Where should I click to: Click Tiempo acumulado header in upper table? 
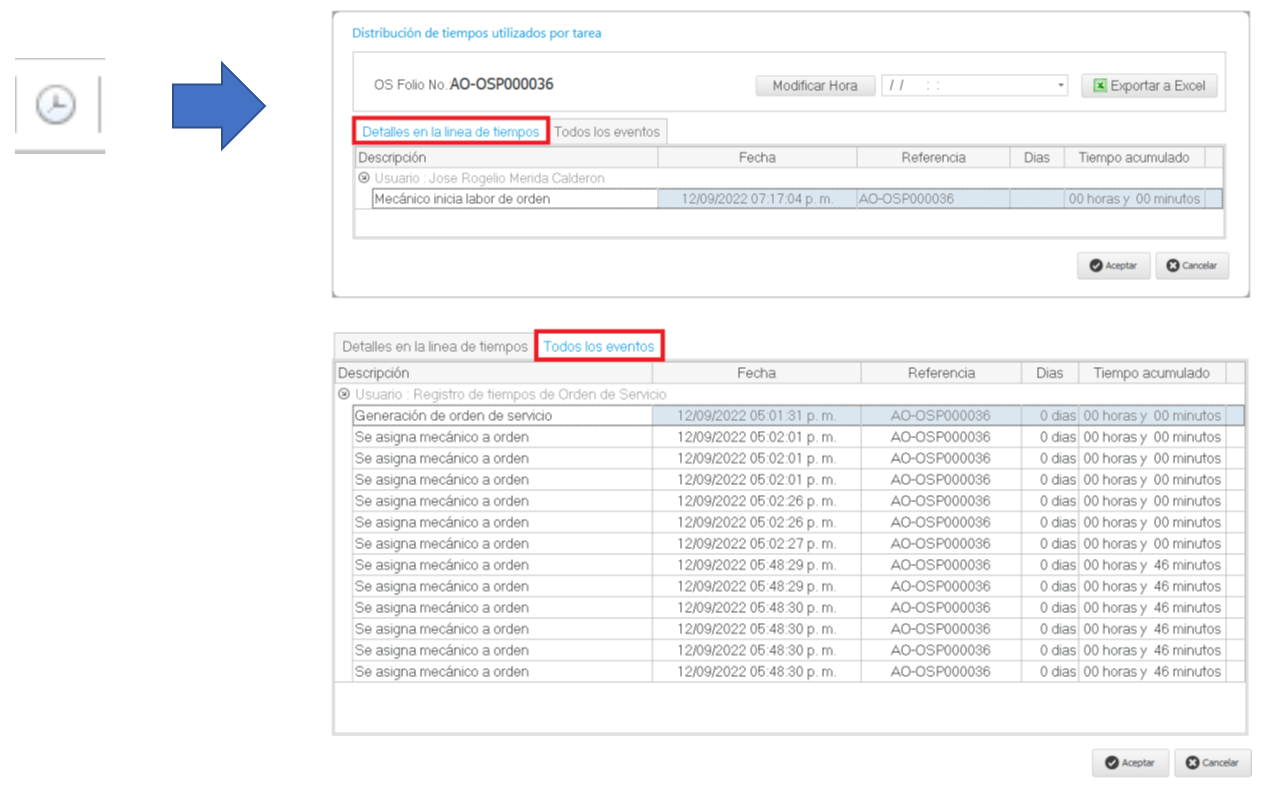(x=1134, y=157)
